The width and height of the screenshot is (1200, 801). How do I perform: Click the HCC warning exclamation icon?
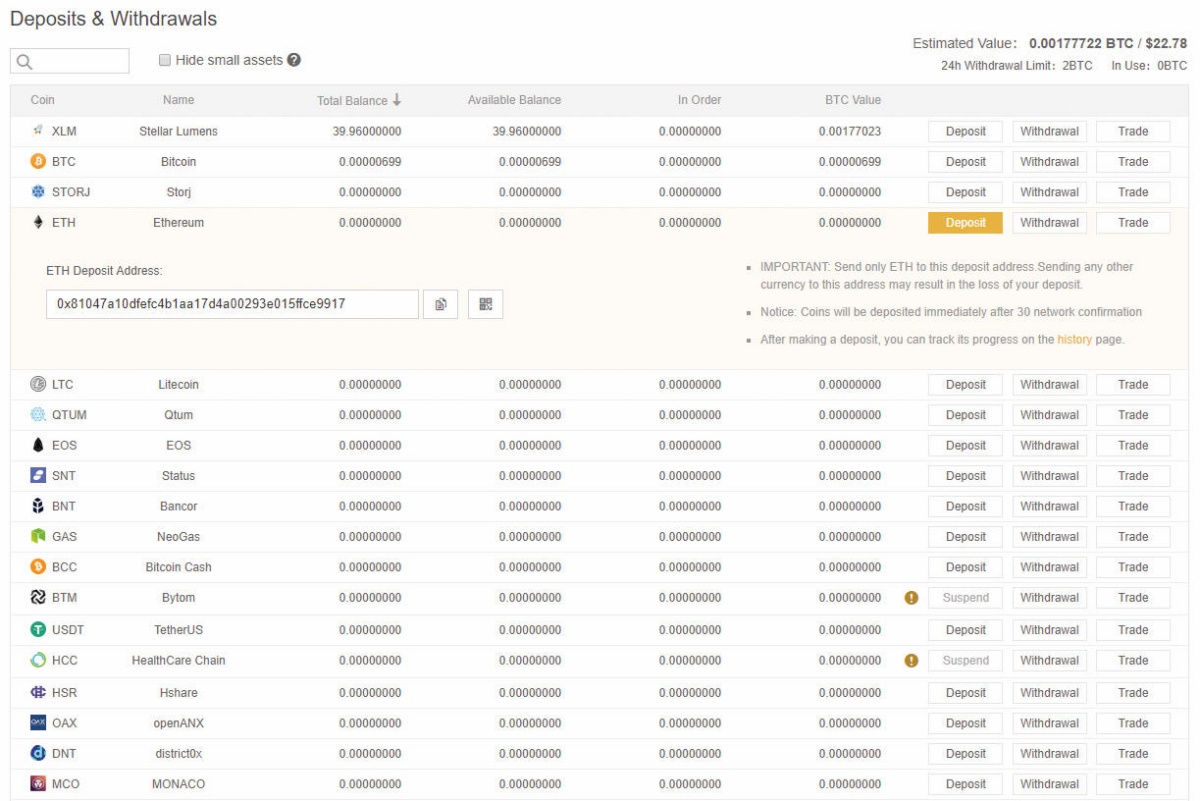(911, 660)
